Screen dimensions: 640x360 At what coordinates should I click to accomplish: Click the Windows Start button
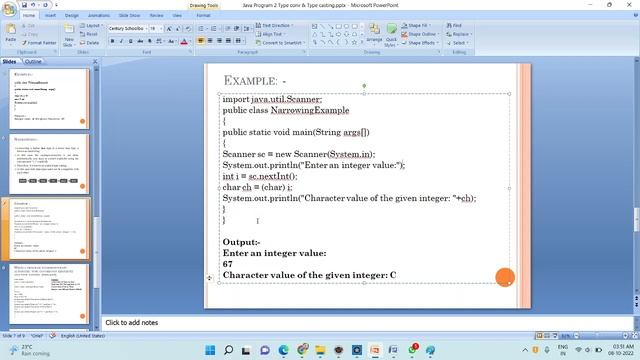coord(210,350)
